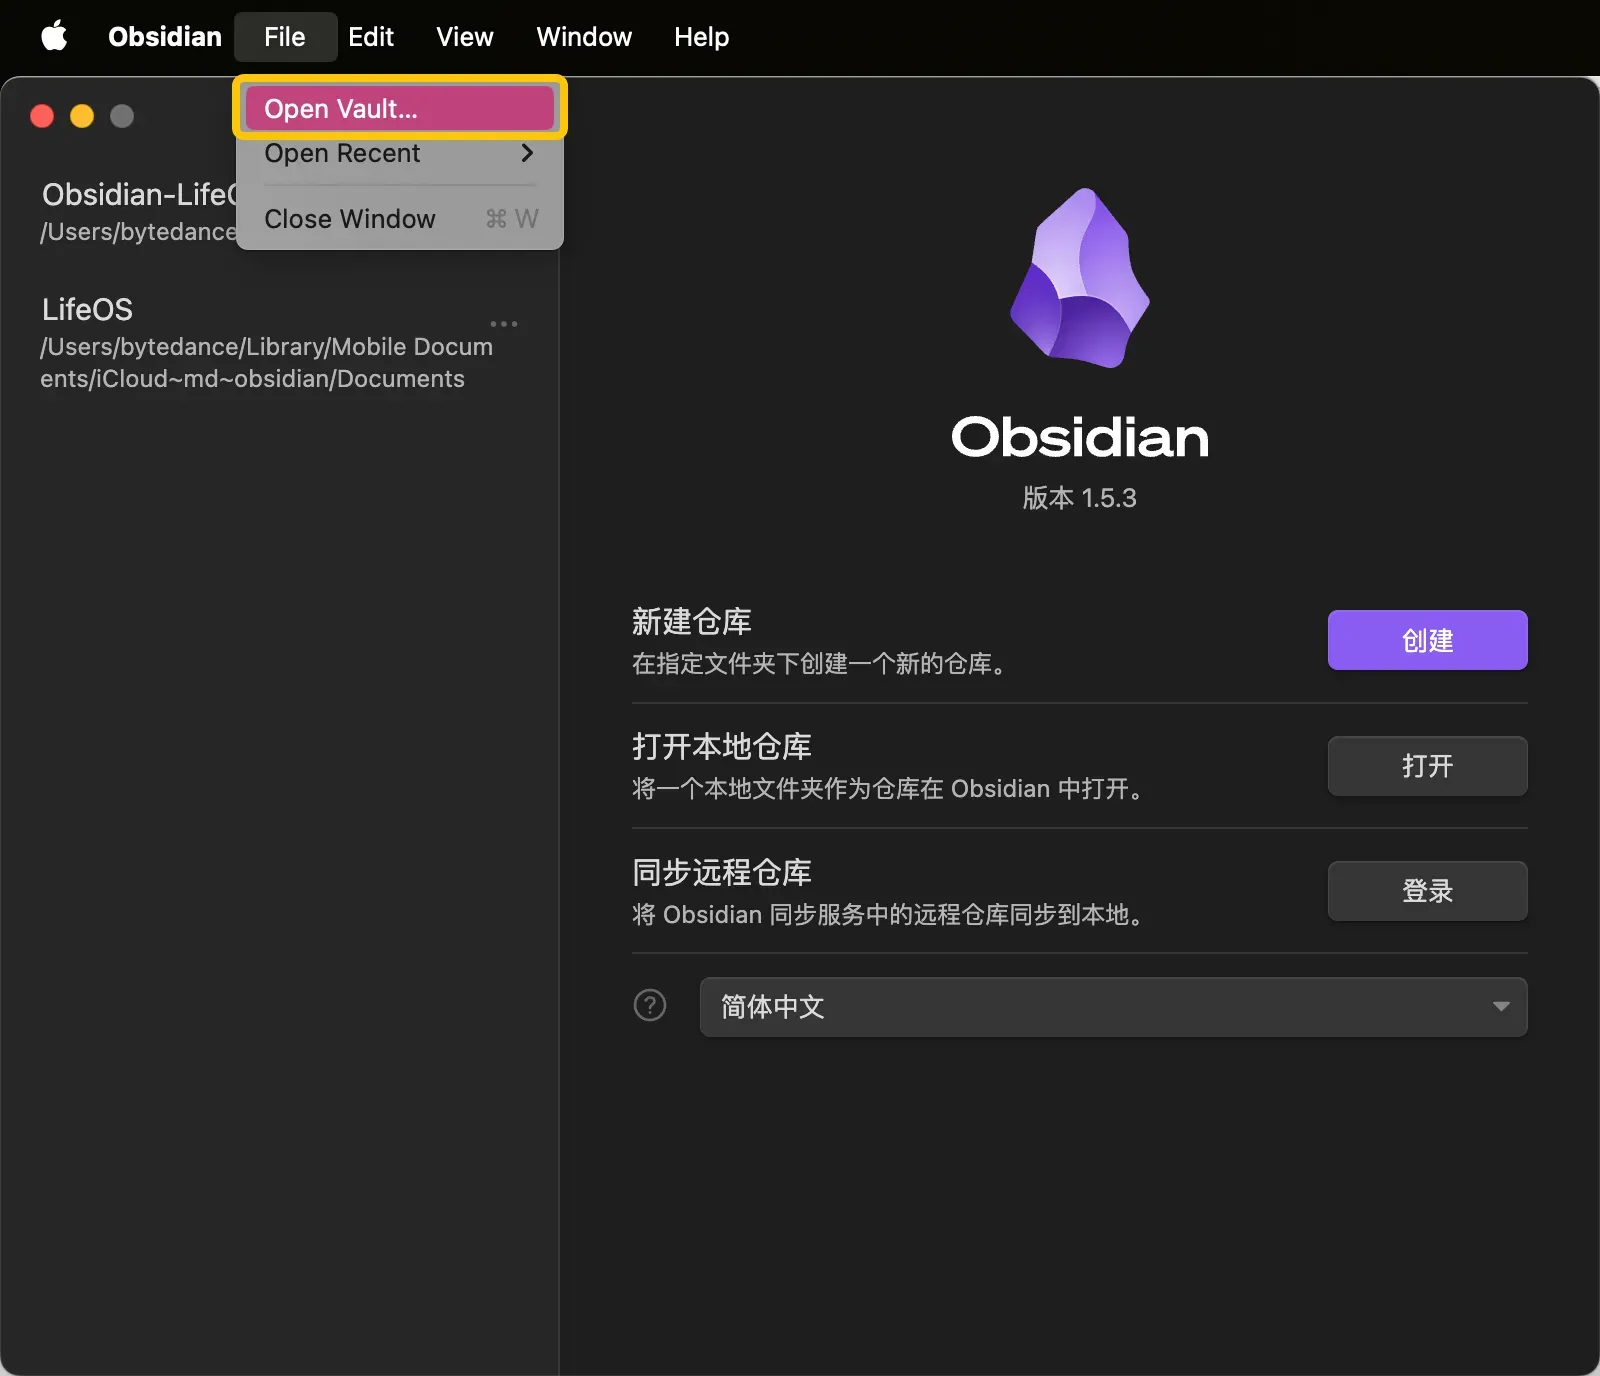Open the Edit menu
Image resolution: width=1600 pixels, height=1376 pixels.
tap(370, 37)
